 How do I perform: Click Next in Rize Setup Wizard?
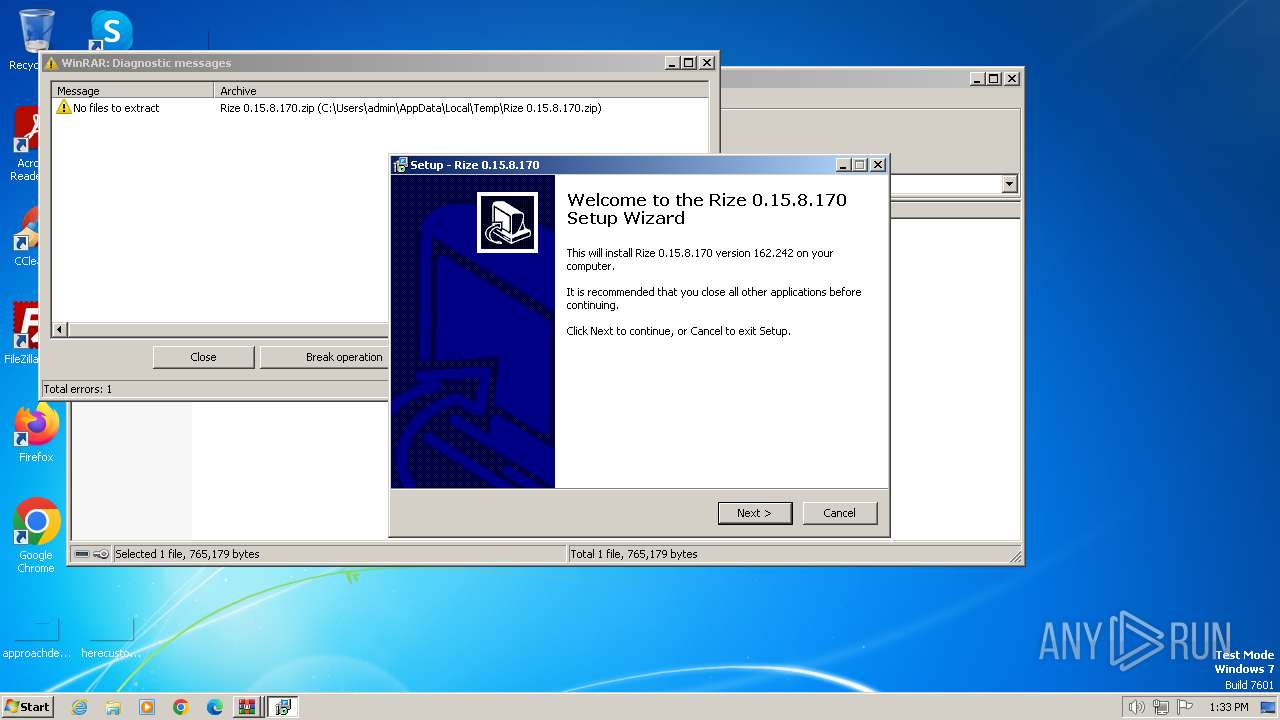tap(755, 513)
